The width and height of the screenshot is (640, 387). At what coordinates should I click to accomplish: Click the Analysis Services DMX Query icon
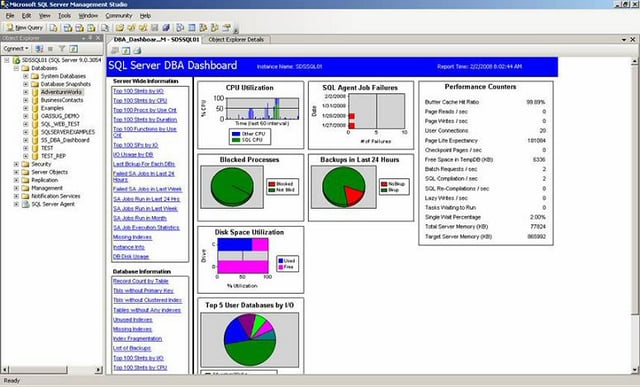click(x=80, y=28)
